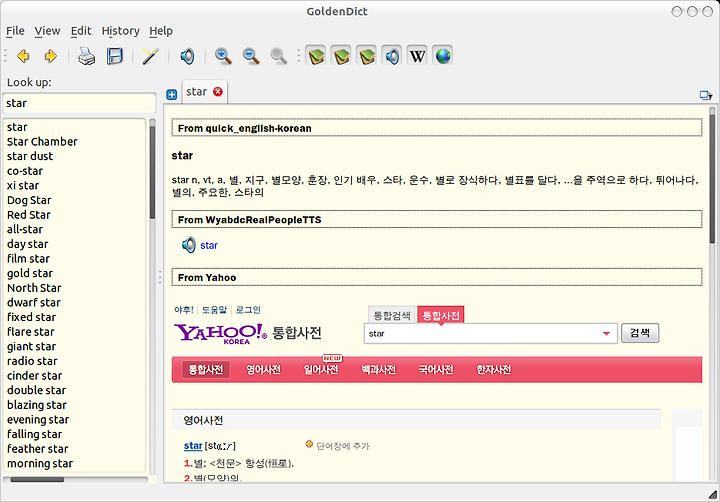Click the 야후! link
Screen dimensions: 720x502
pyautogui.click(x=184, y=310)
